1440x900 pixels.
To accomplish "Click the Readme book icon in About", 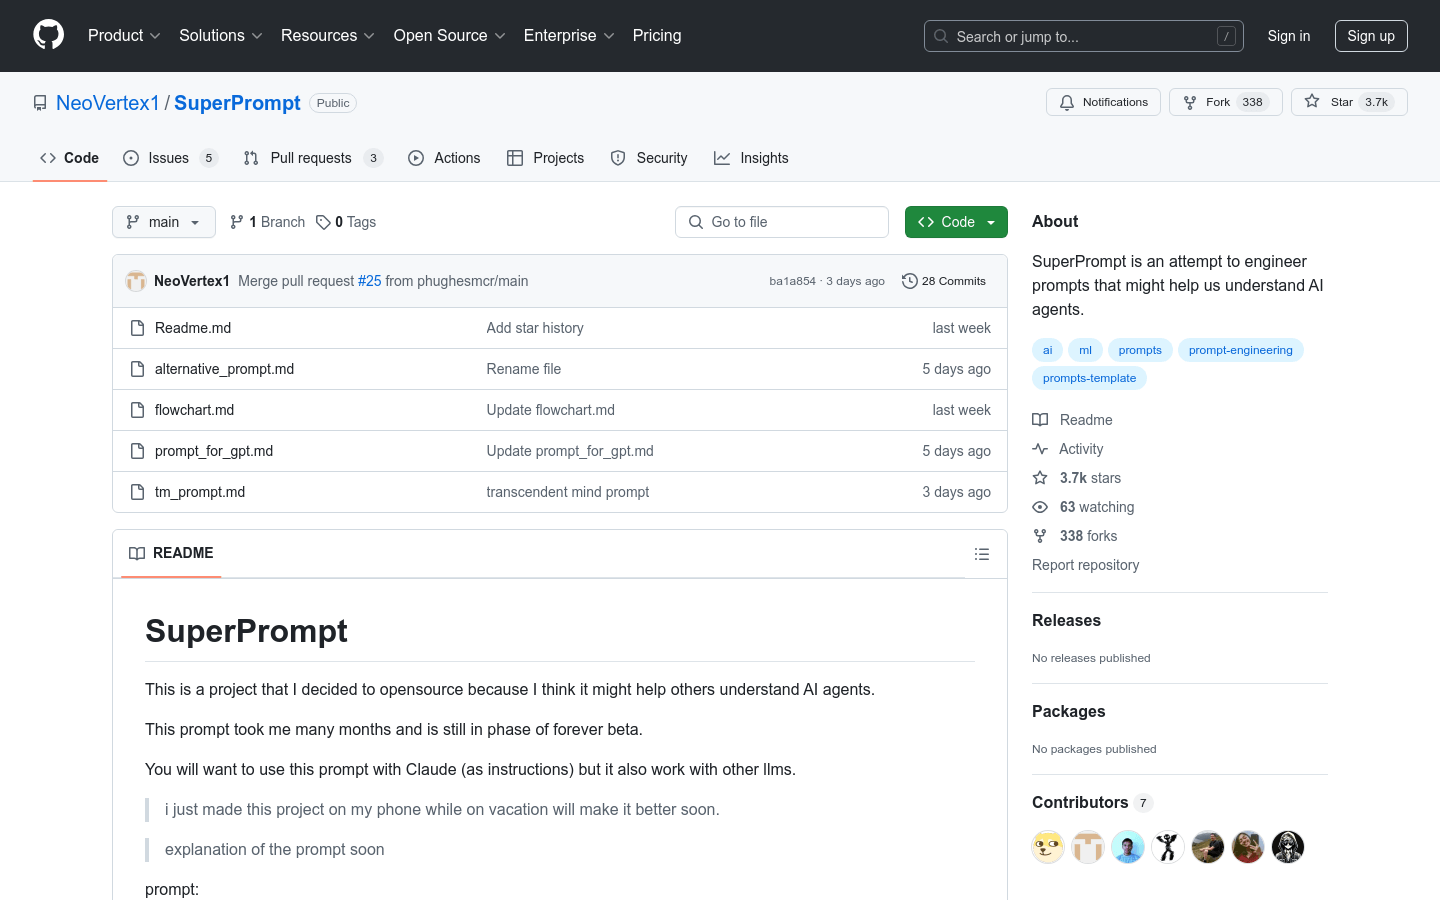I will pyautogui.click(x=1040, y=420).
